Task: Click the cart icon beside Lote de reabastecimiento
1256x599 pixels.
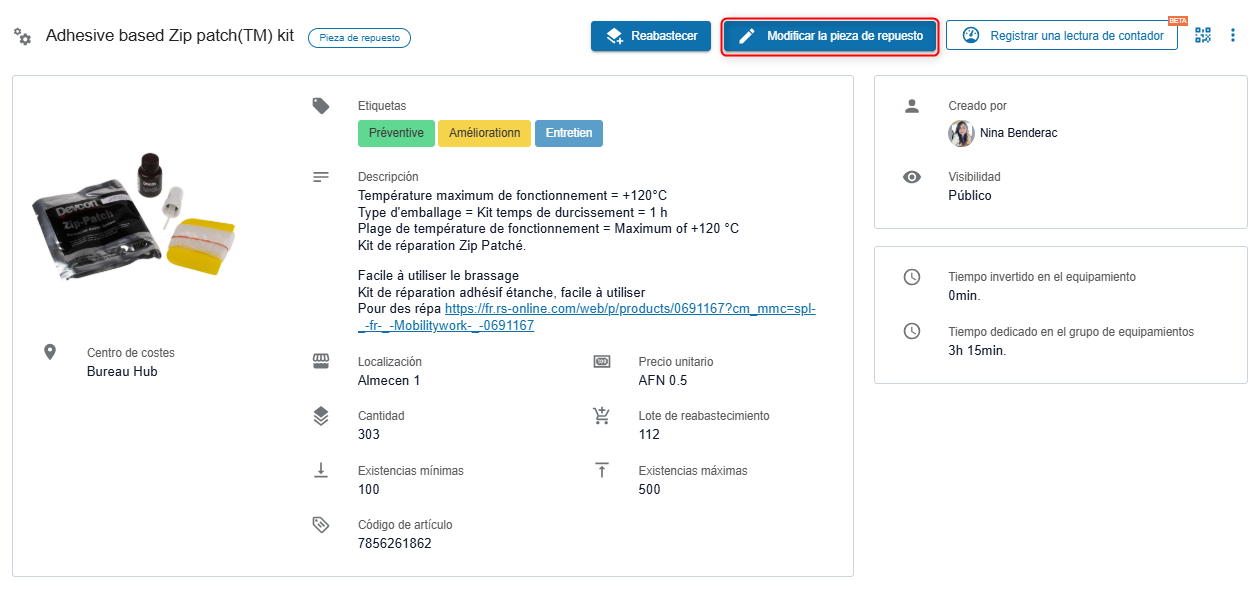Action: pyautogui.click(x=602, y=416)
